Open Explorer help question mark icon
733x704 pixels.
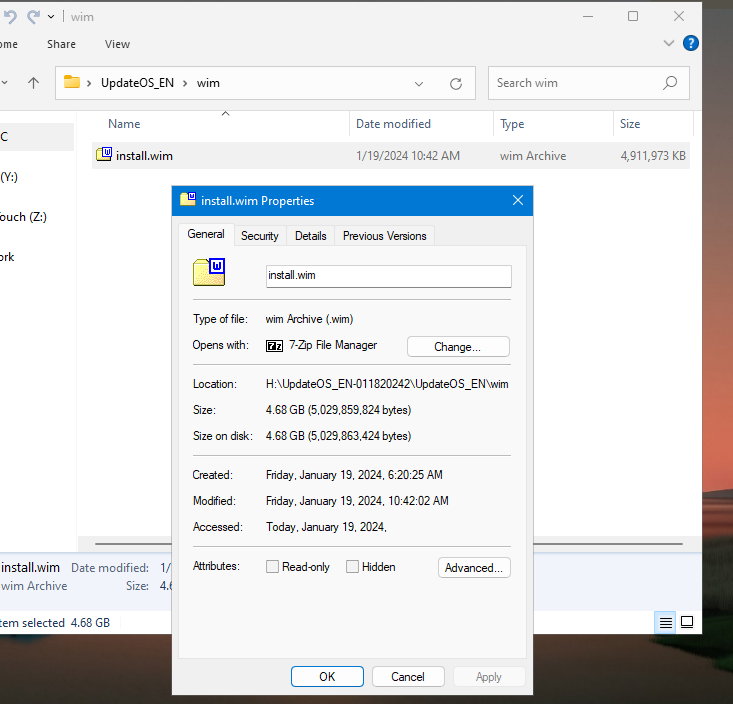[x=690, y=43]
